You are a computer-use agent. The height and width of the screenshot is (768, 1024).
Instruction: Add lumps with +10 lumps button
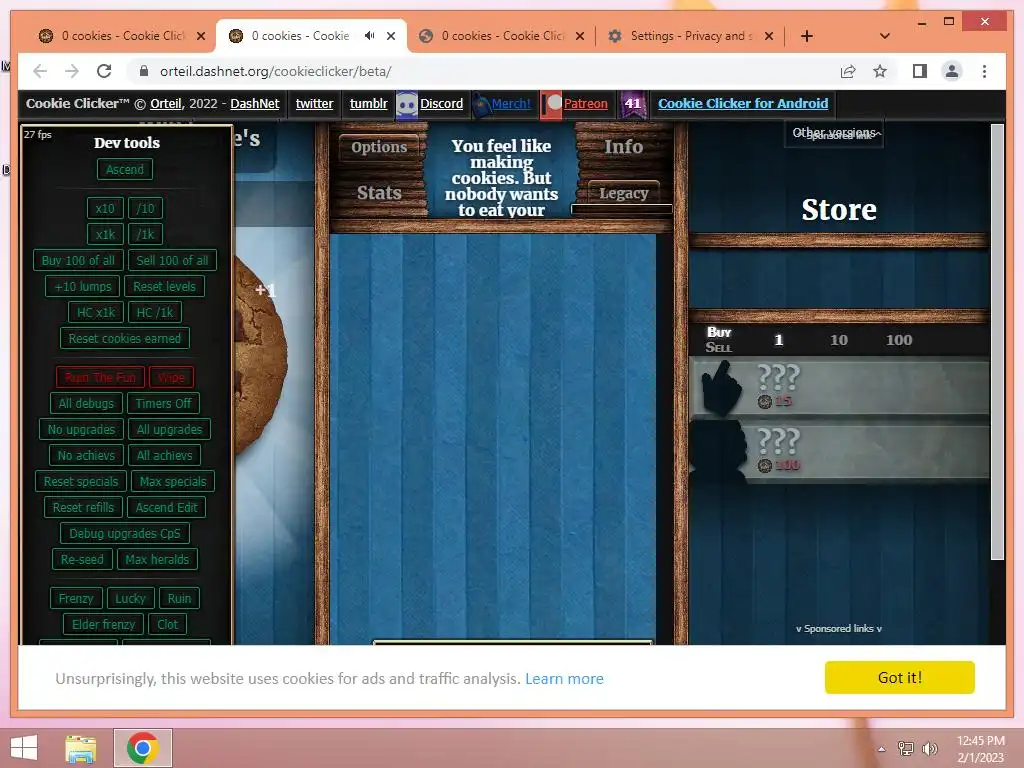point(83,286)
